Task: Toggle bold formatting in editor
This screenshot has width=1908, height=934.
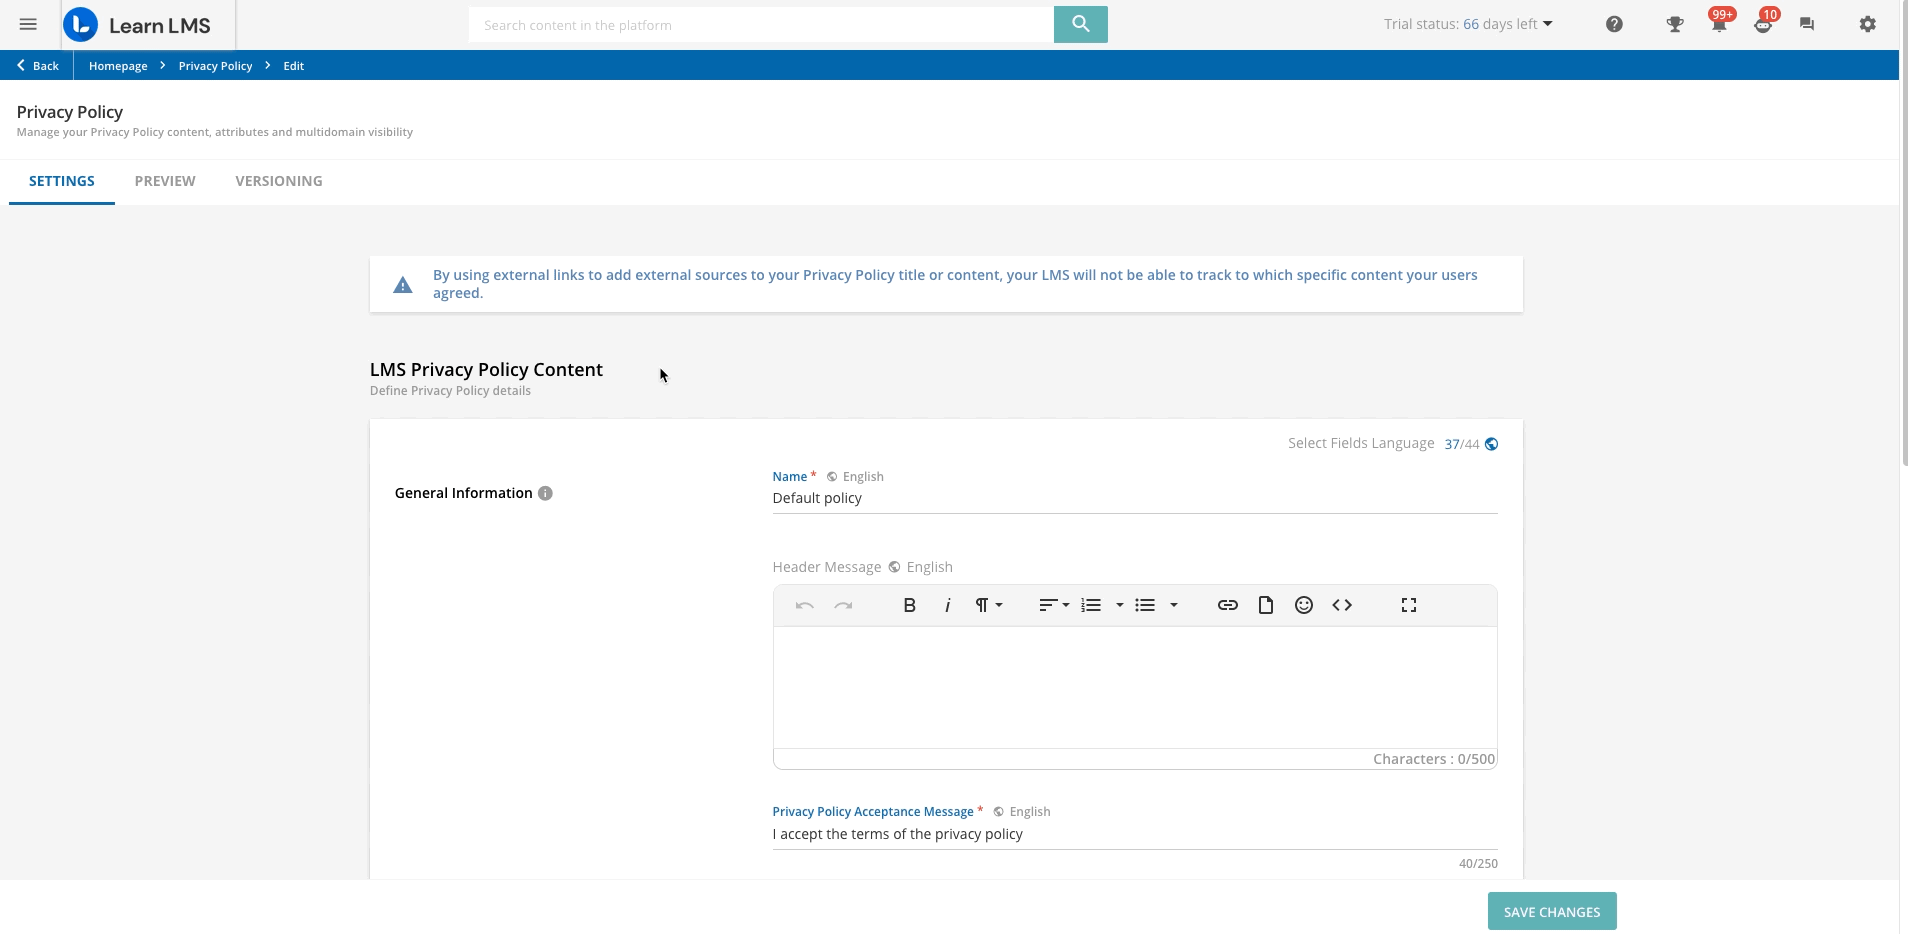Action: coord(909,605)
